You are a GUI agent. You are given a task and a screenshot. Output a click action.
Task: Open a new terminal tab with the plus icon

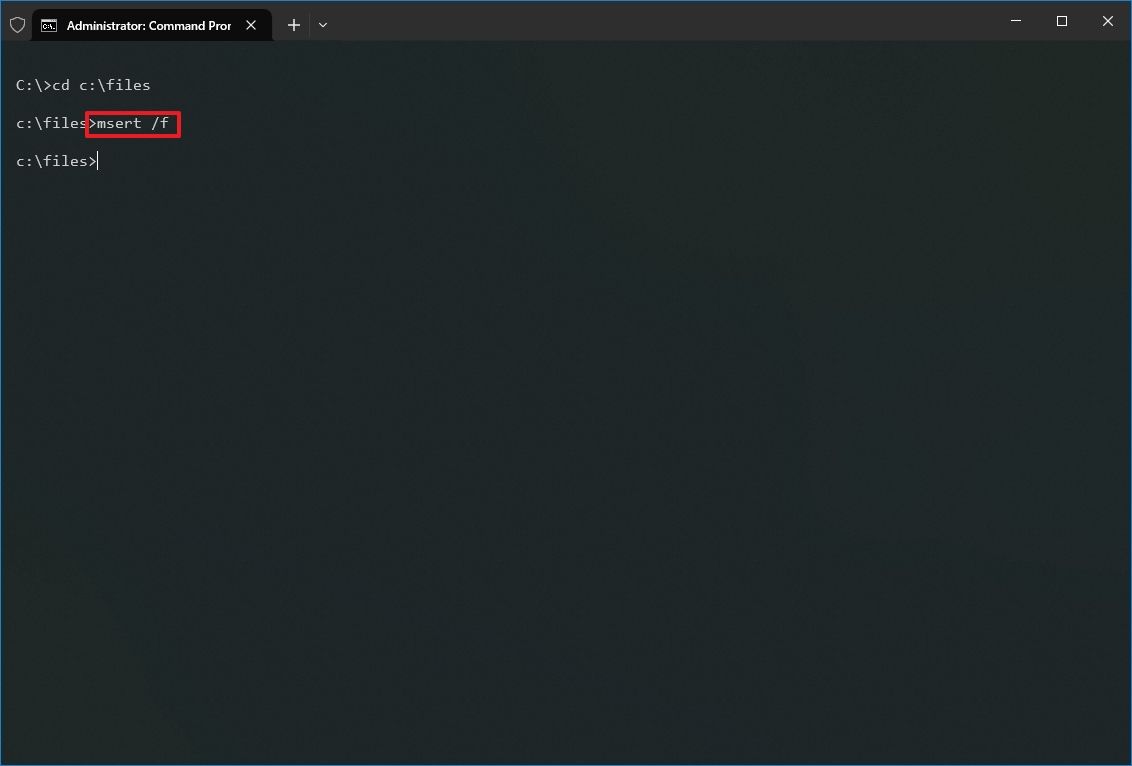tap(293, 24)
